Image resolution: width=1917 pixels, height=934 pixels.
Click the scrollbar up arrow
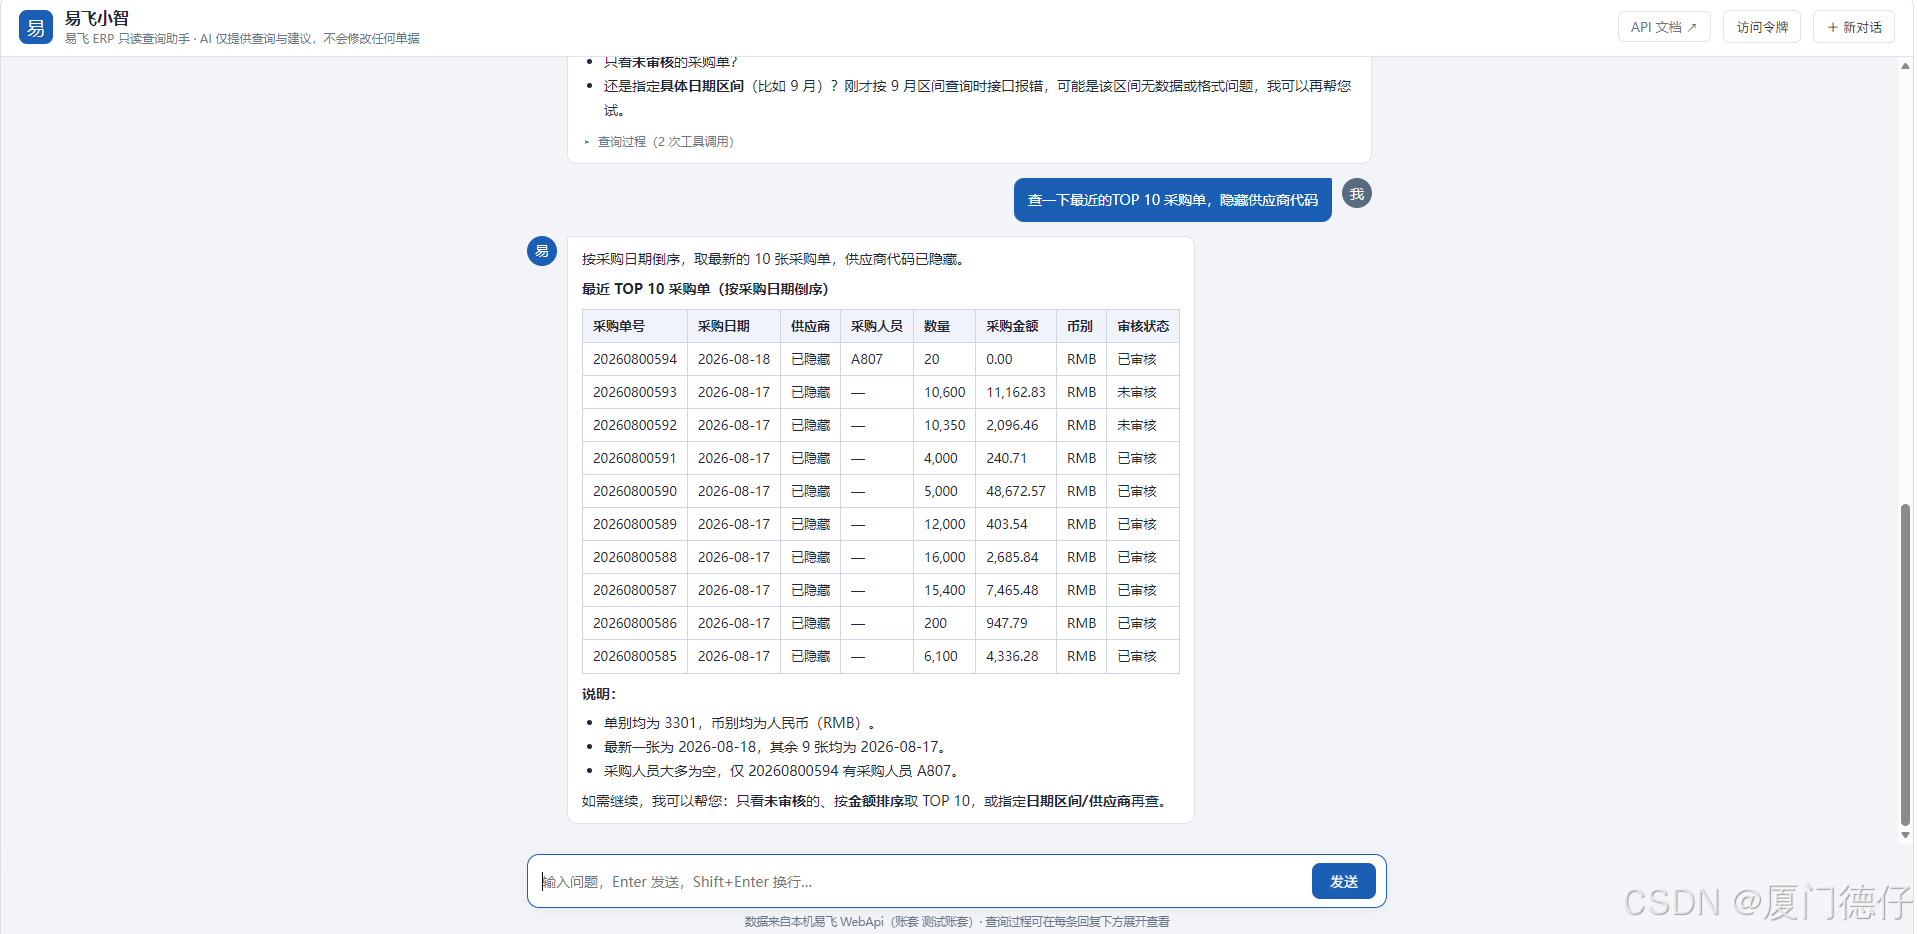tap(1905, 65)
